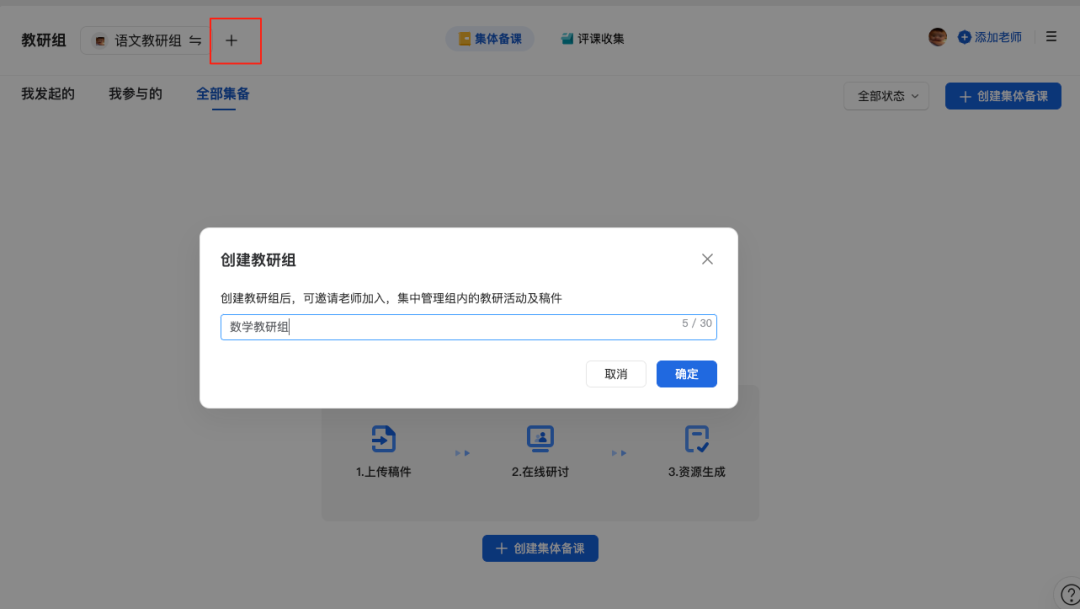The width and height of the screenshot is (1080, 609).
Task: Open the help question mark icon
Action: [x=1069, y=593]
